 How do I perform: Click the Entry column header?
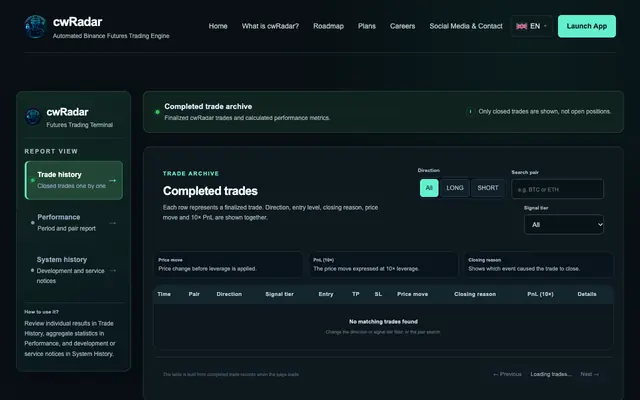(x=326, y=294)
